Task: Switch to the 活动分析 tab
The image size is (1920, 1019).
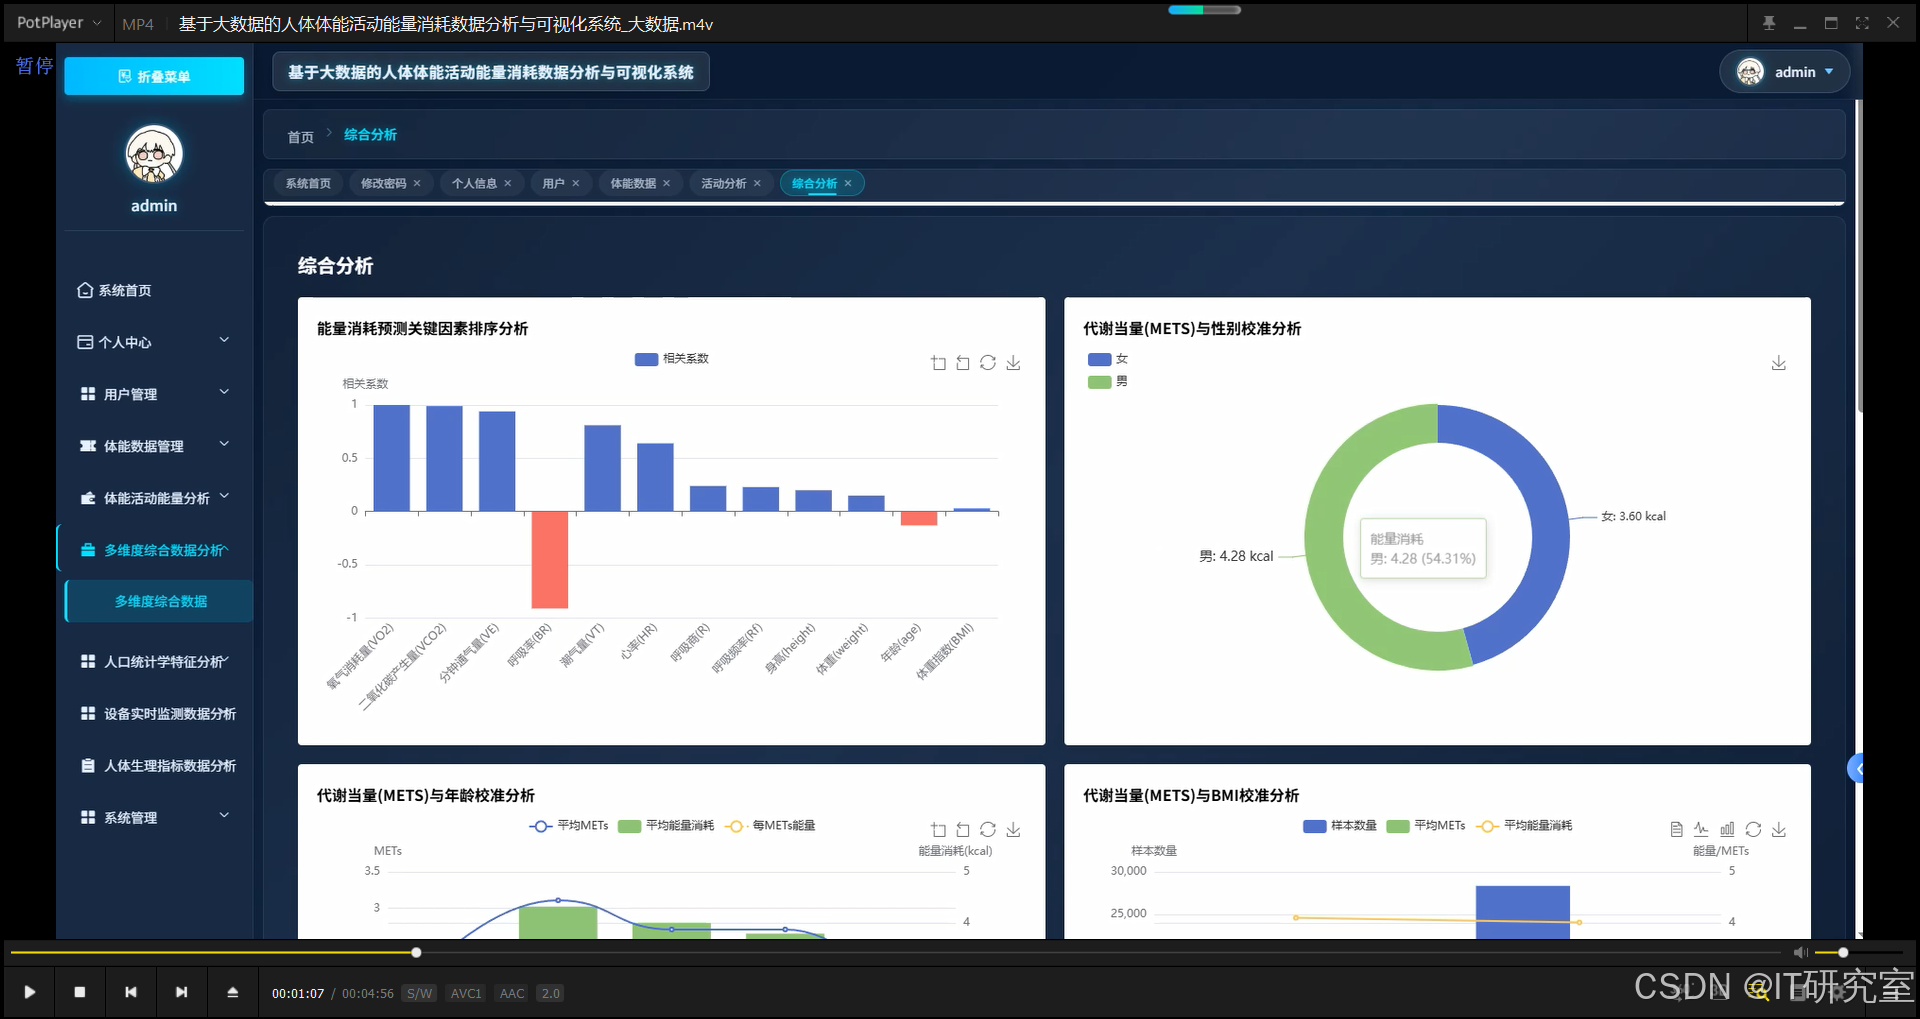Action: click(723, 183)
